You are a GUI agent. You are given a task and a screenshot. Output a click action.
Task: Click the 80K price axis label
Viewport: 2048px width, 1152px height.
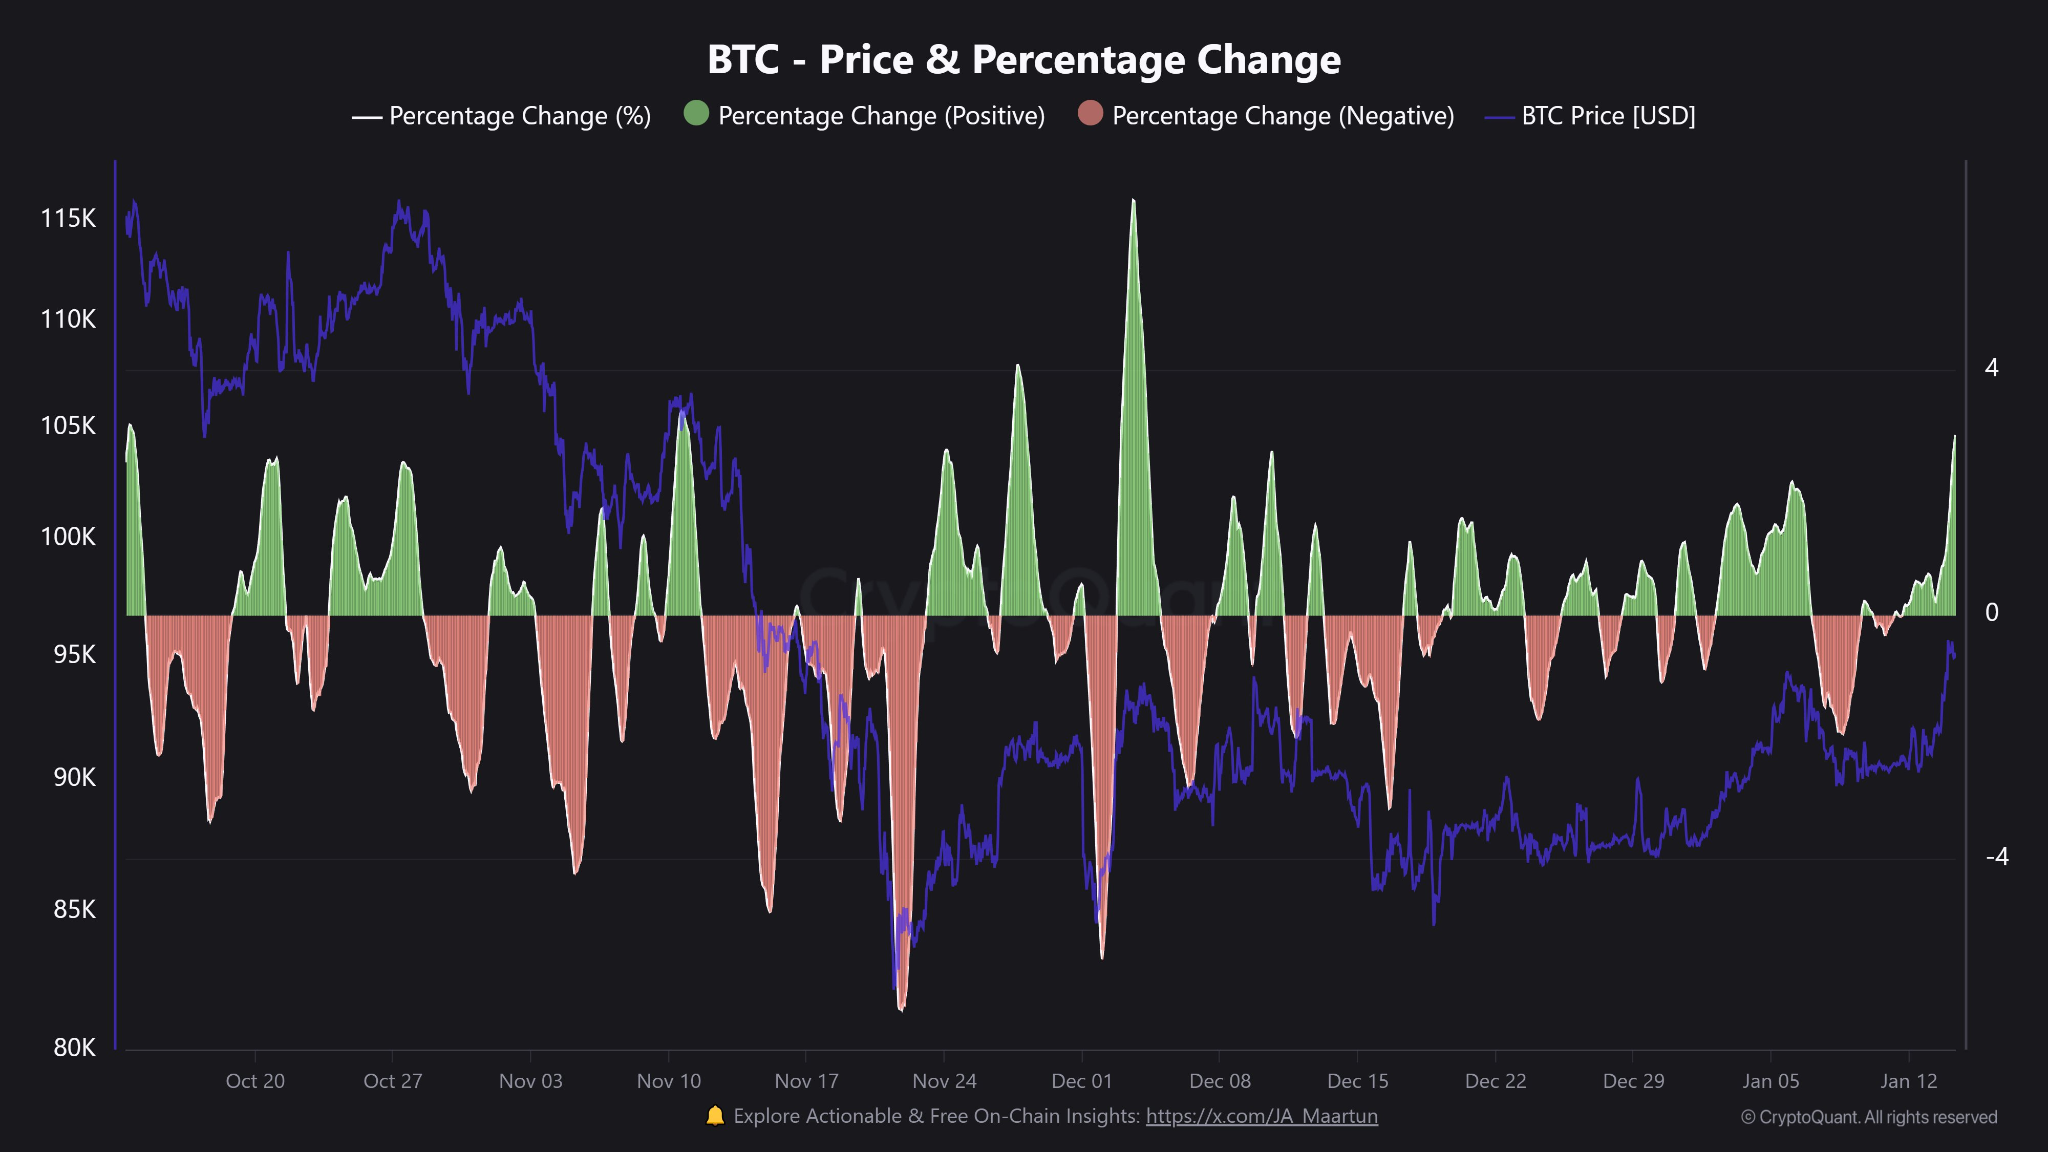(x=74, y=1047)
